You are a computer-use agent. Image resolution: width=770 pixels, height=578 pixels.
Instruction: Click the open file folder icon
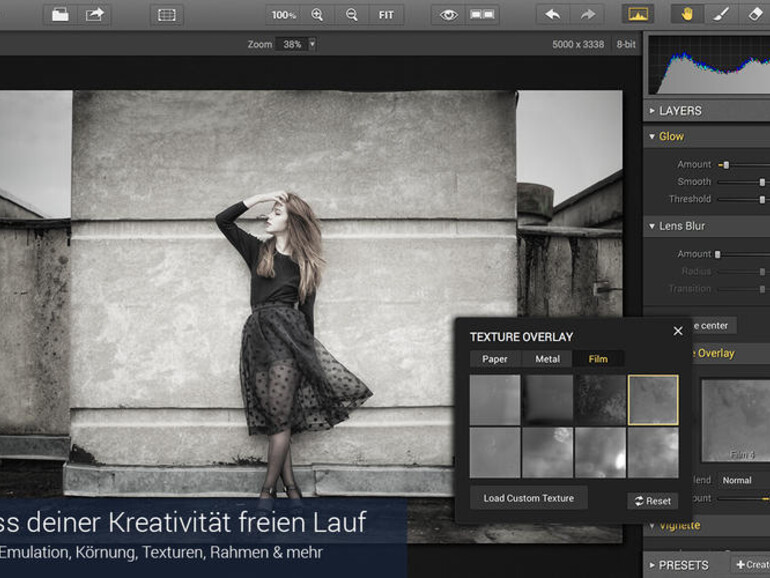(61, 14)
